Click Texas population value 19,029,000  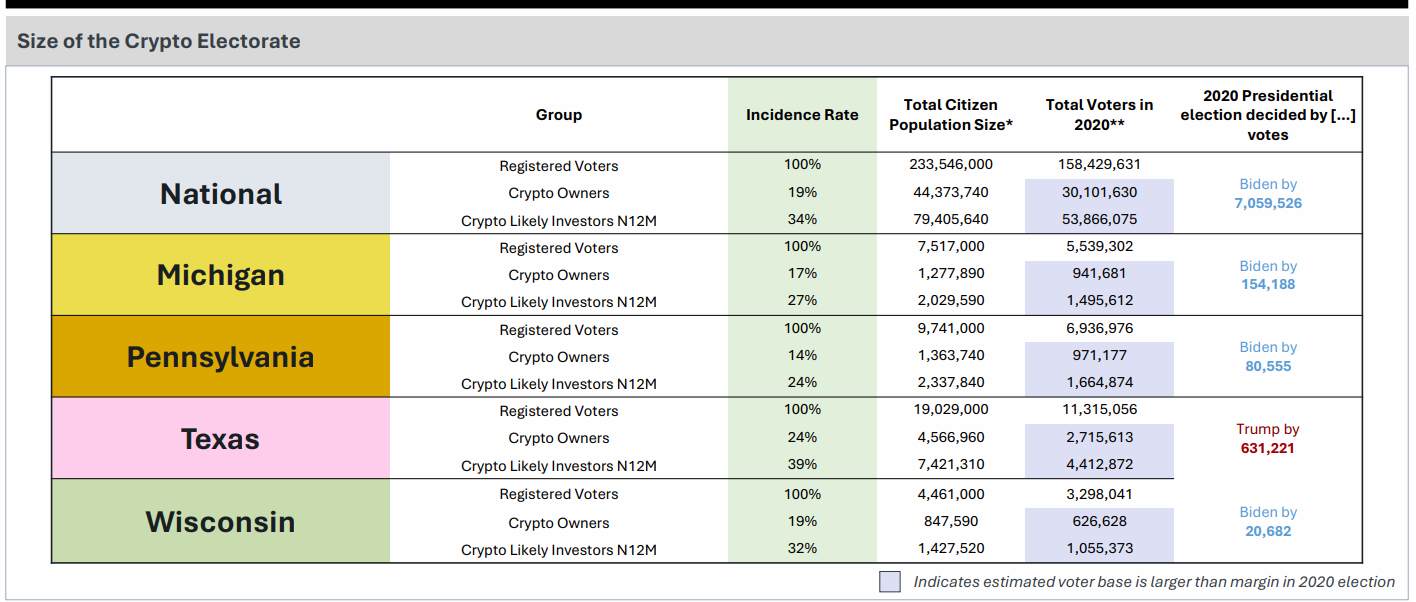tap(951, 409)
